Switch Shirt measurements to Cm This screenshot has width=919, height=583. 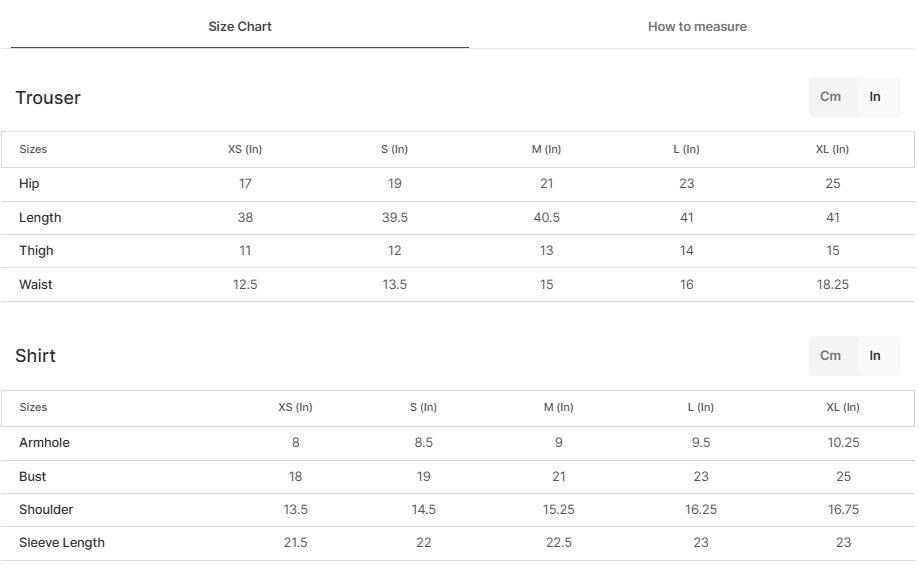[x=831, y=356]
